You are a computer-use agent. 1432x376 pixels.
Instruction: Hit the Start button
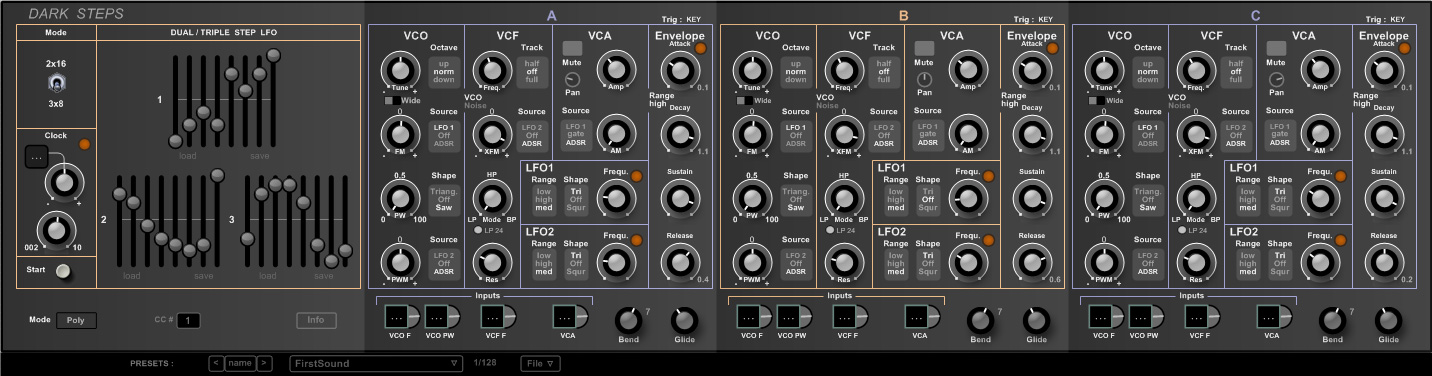coord(64,271)
